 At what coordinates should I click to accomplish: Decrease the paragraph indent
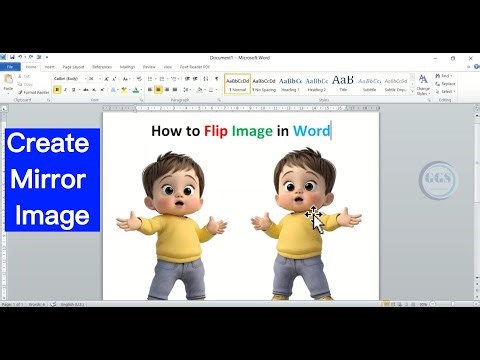(187, 79)
